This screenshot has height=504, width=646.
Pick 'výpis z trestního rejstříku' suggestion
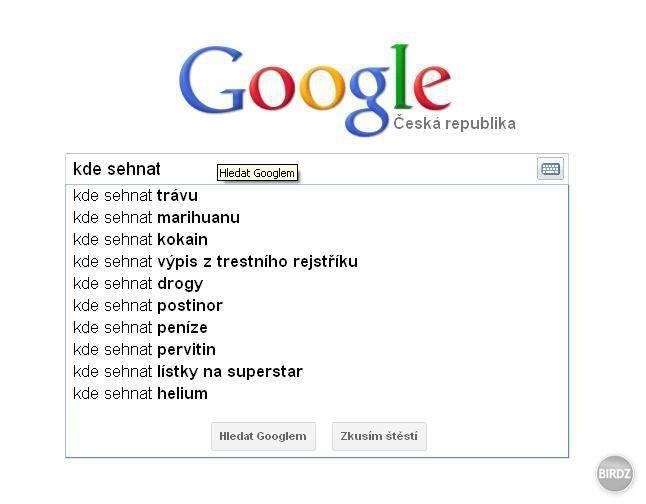(x=317, y=261)
